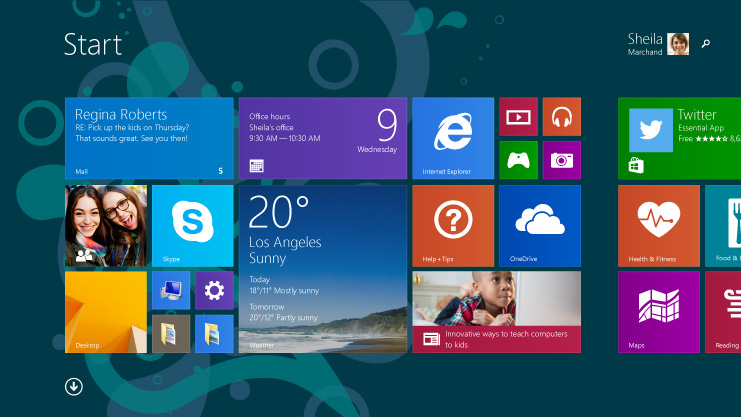Open the Los Angeles Weather tile

(x=323, y=269)
